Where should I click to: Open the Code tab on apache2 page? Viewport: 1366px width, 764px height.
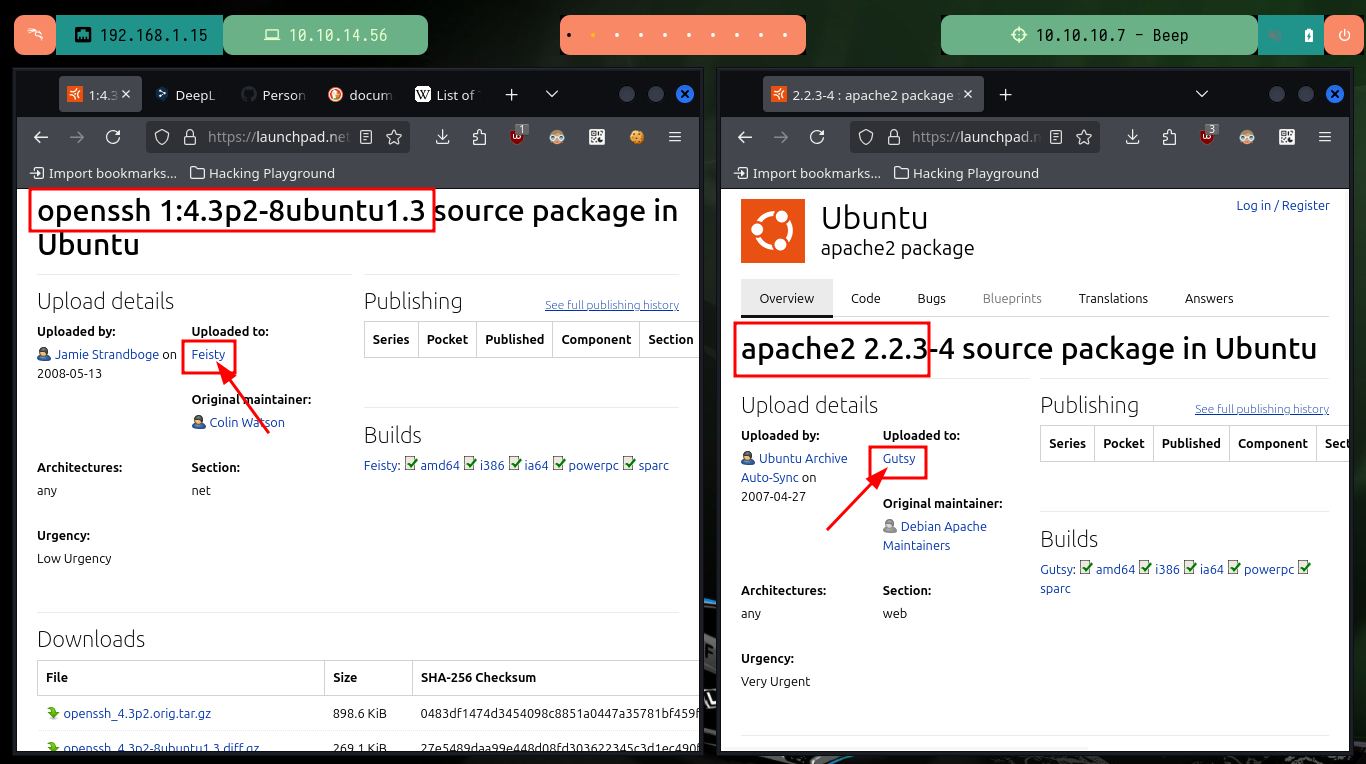[865, 298]
